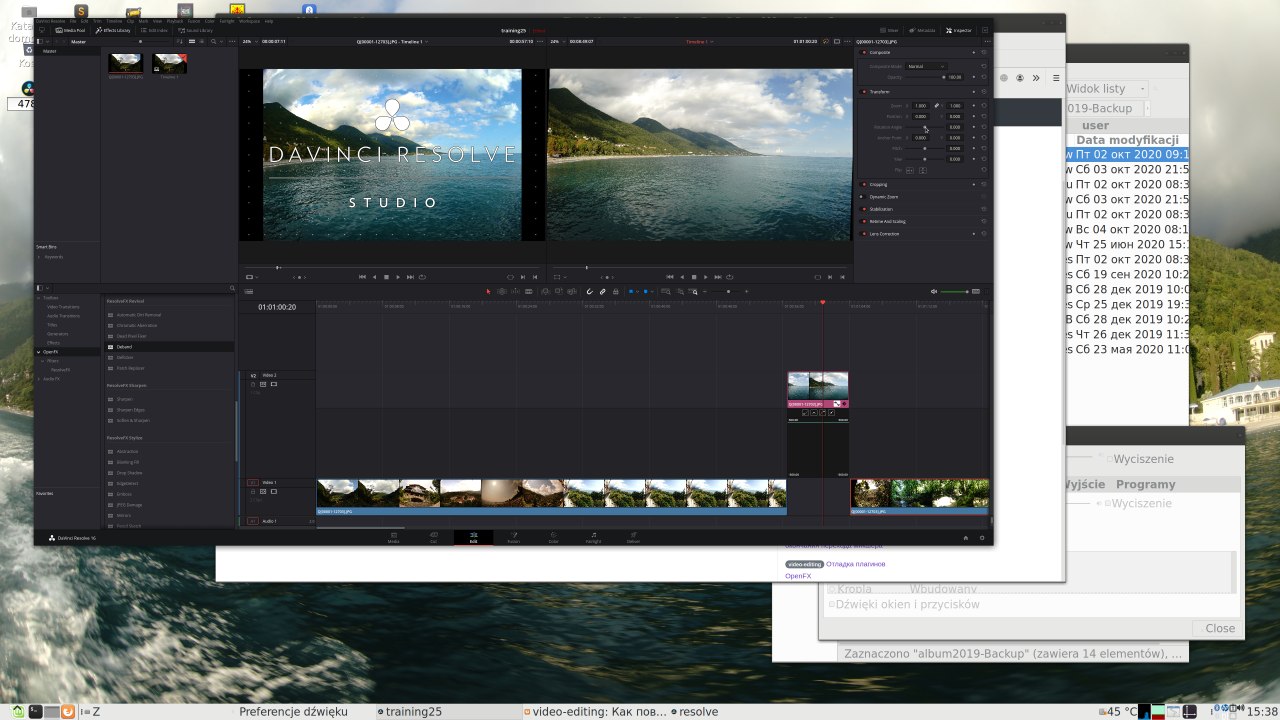Open the Edit Index panel
This screenshot has width=1280, height=720.
pyautogui.click(x=154, y=31)
